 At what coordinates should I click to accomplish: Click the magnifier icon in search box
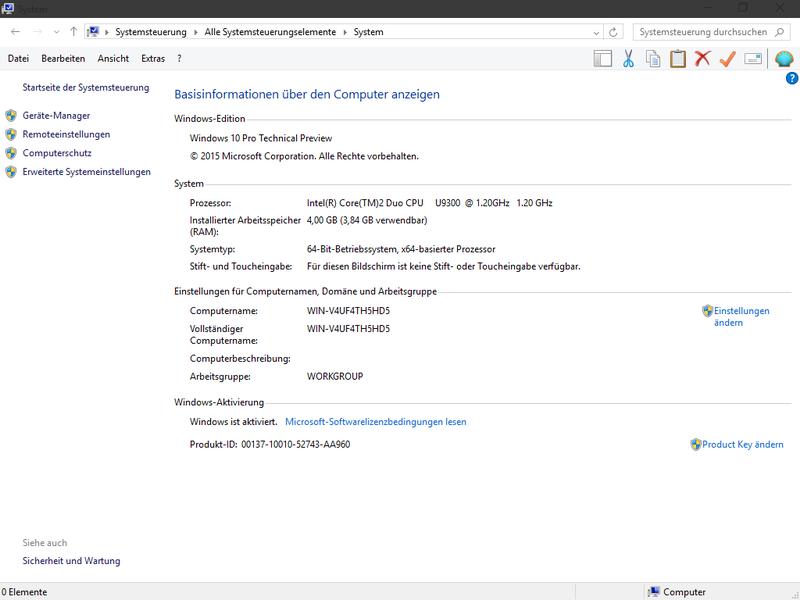click(779, 32)
